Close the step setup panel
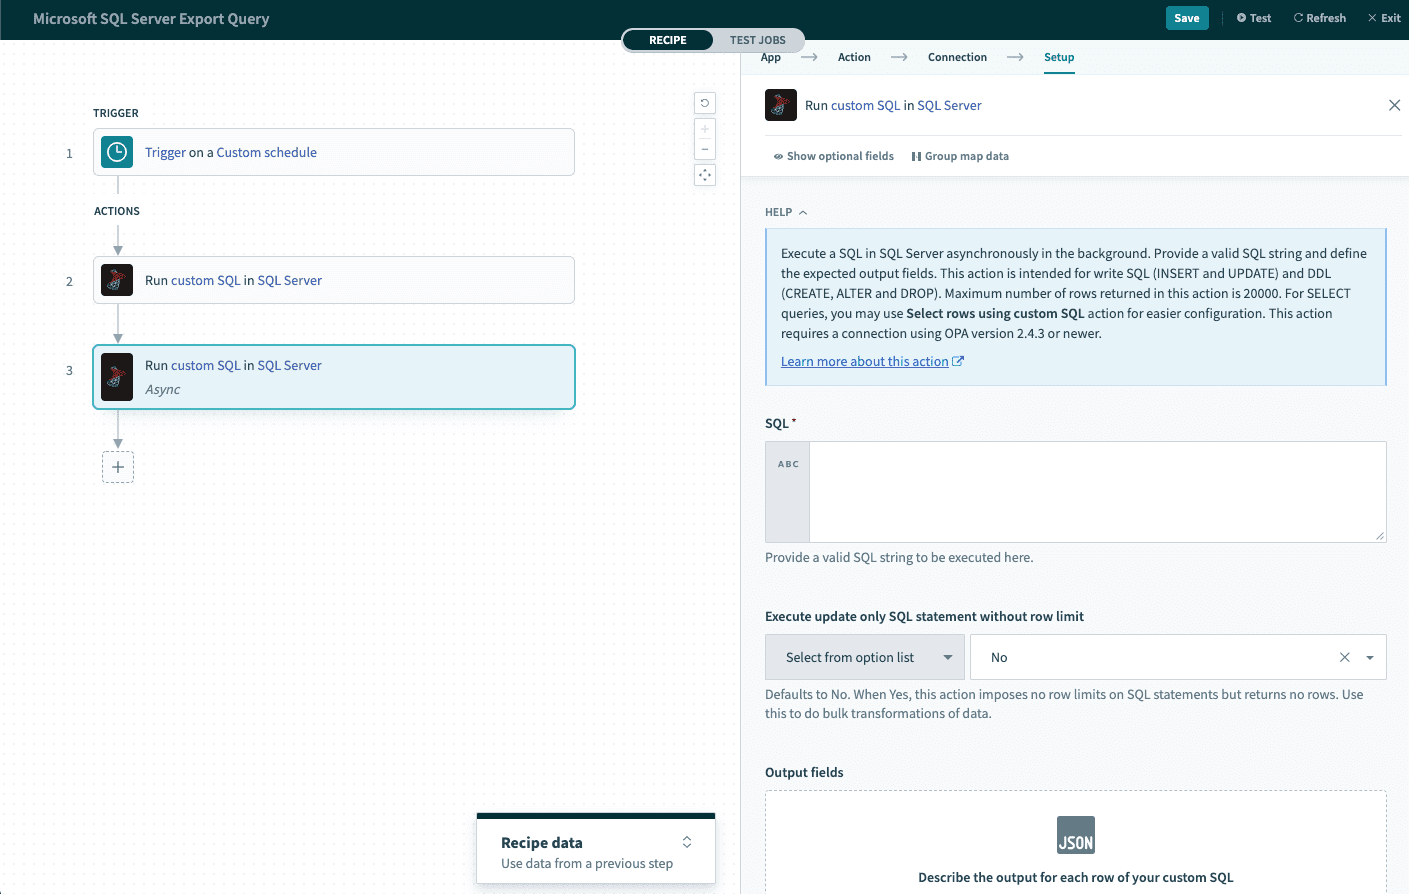 [1394, 105]
